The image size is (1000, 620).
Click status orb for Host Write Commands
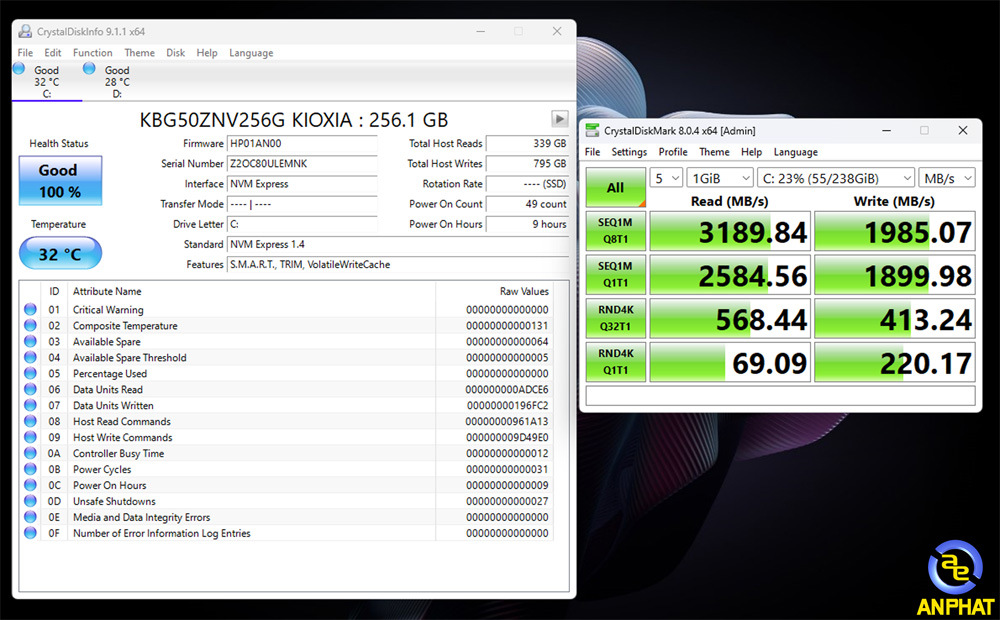coord(30,437)
